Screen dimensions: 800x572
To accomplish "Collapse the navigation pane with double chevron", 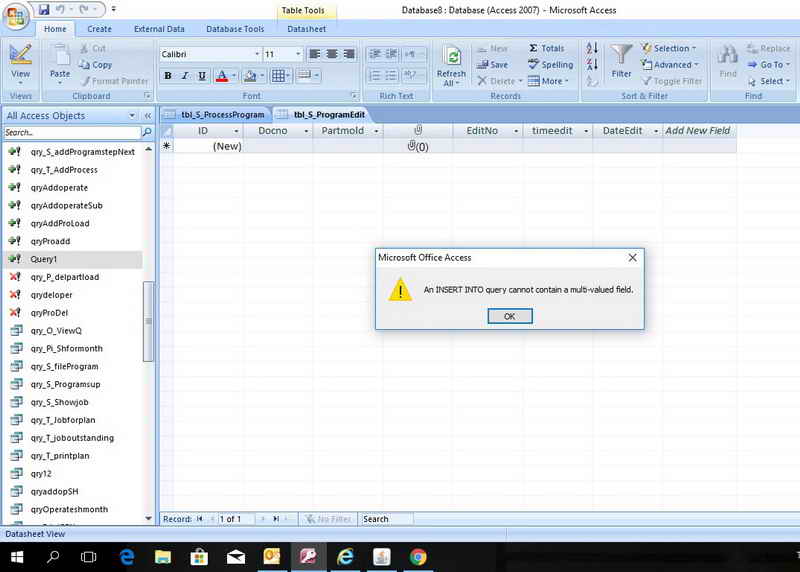I will (x=148, y=116).
